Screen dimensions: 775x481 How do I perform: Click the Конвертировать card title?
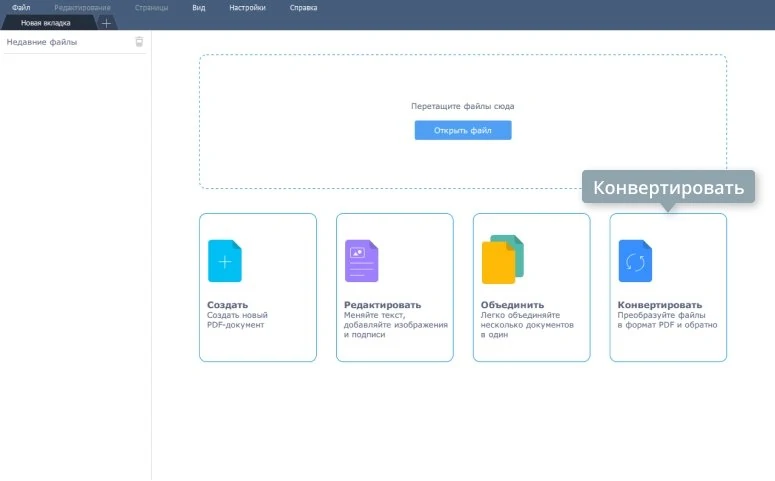coord(660,305)
